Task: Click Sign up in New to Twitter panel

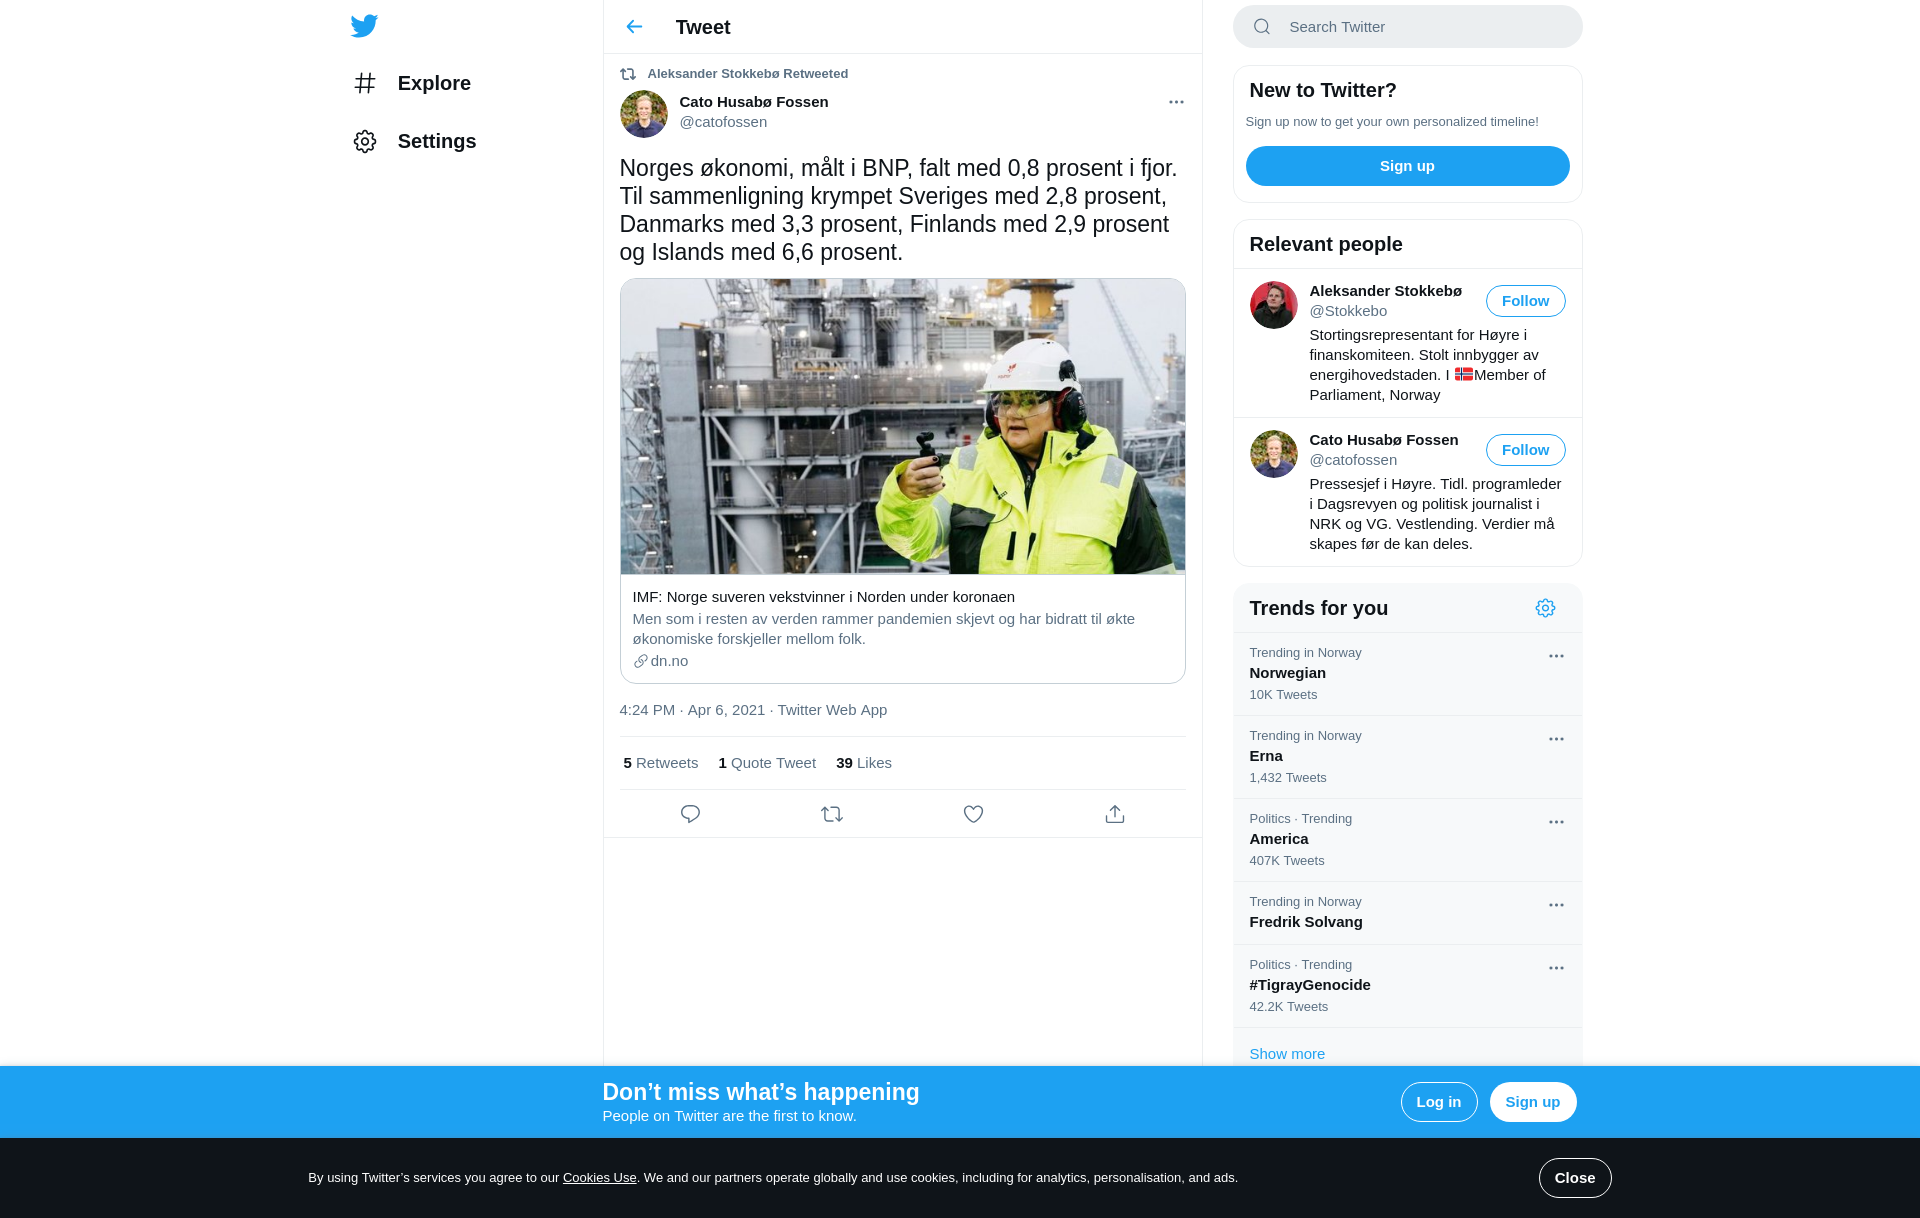Action: (x=1407, y=166)
